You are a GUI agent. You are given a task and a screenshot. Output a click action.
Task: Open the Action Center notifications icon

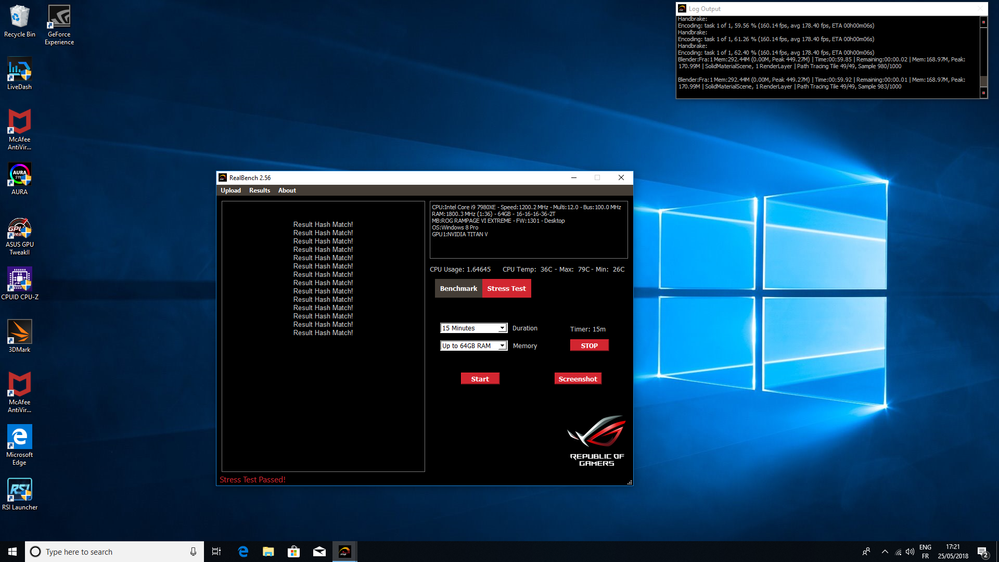point(983,552)
